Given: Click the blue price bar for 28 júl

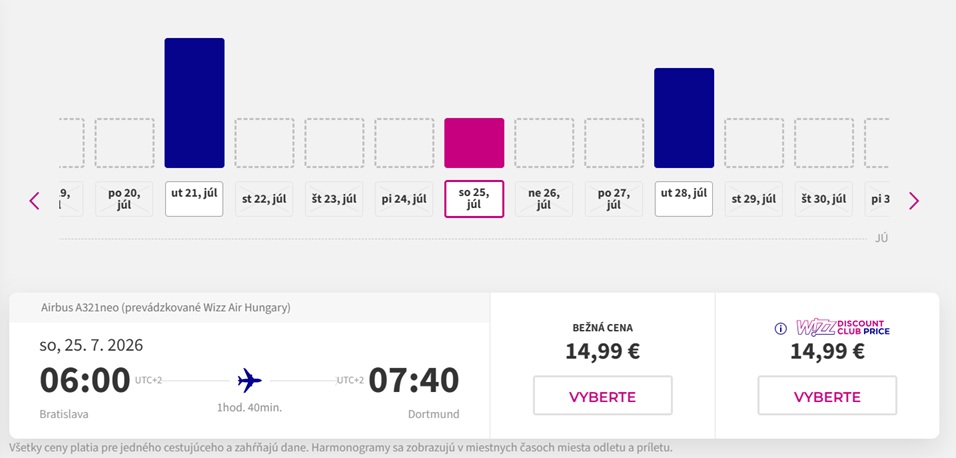Looking at the screenshot, I should click(684, 118).
